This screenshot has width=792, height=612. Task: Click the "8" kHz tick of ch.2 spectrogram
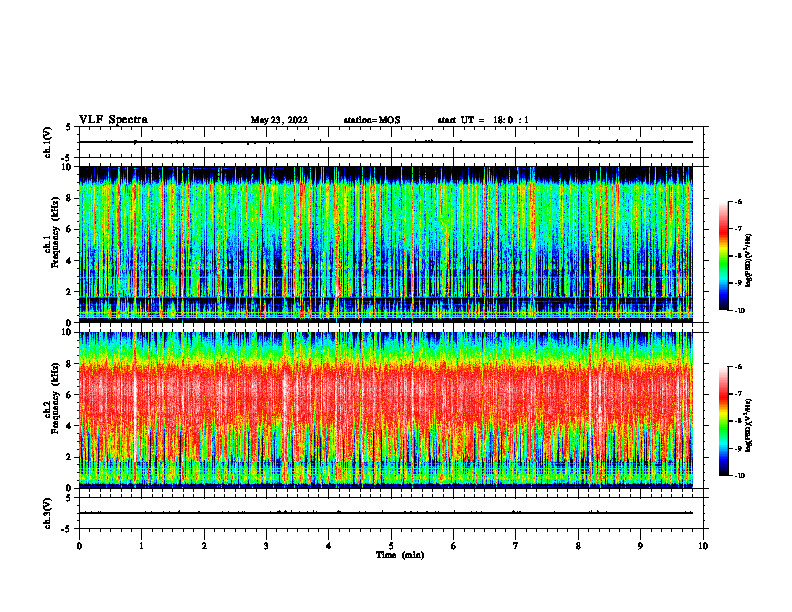click(x=69, y=364)
